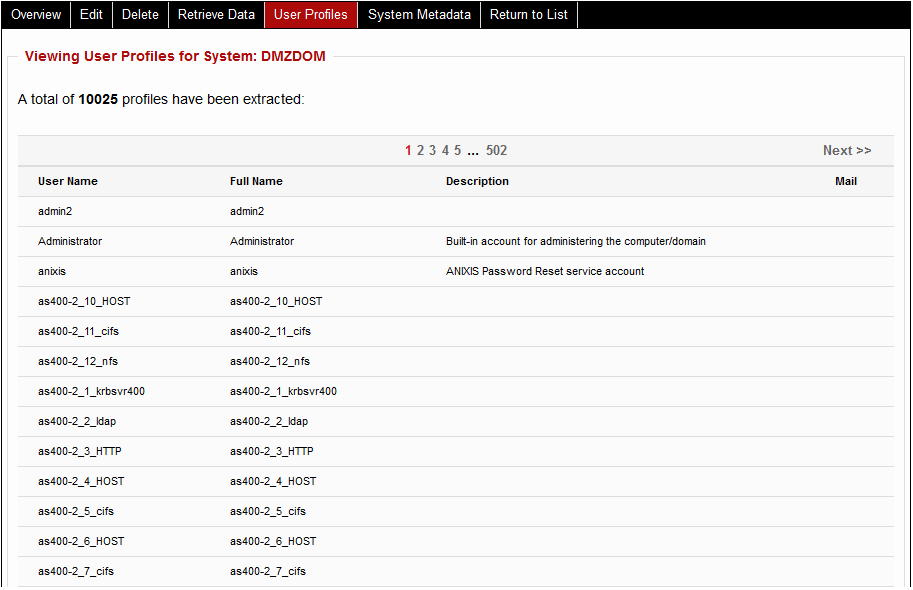Click the Description column header

pyautogui.click(x=477, y=181)
